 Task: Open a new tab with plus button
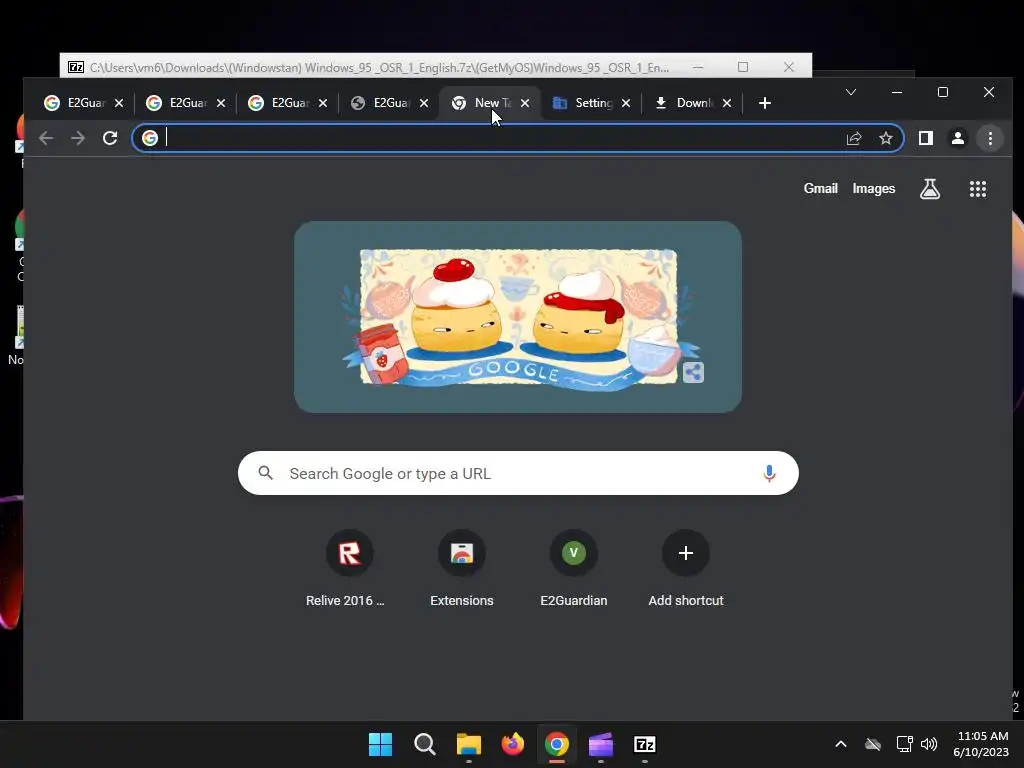tap(765, 103)
